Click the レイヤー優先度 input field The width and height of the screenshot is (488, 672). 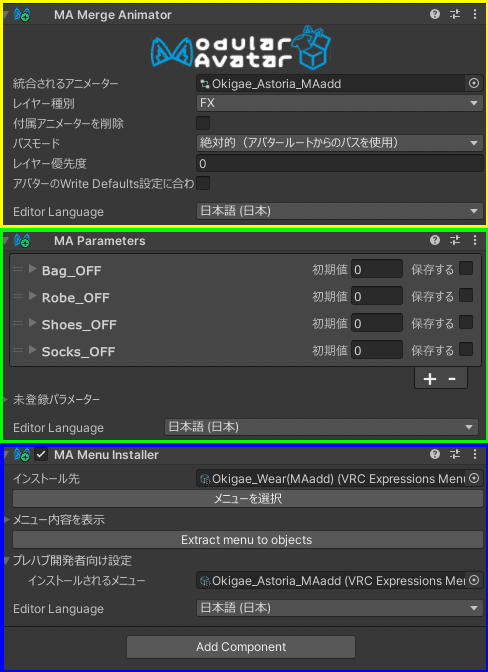click(x=340, y=164)
